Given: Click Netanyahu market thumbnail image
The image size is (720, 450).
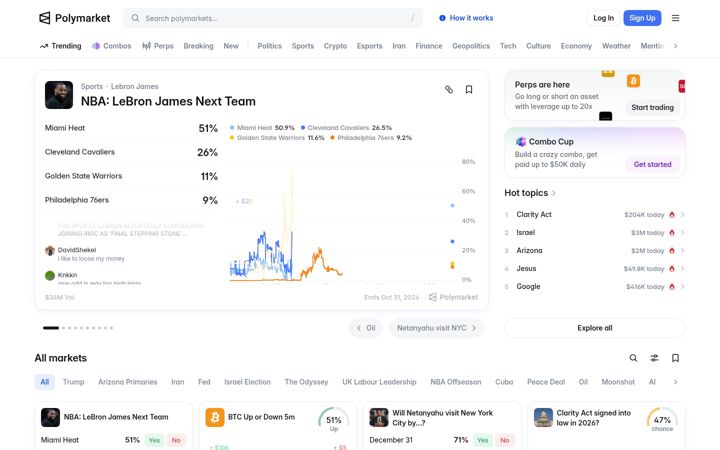Looking at the screenshot, I should (x=379, y=417).
